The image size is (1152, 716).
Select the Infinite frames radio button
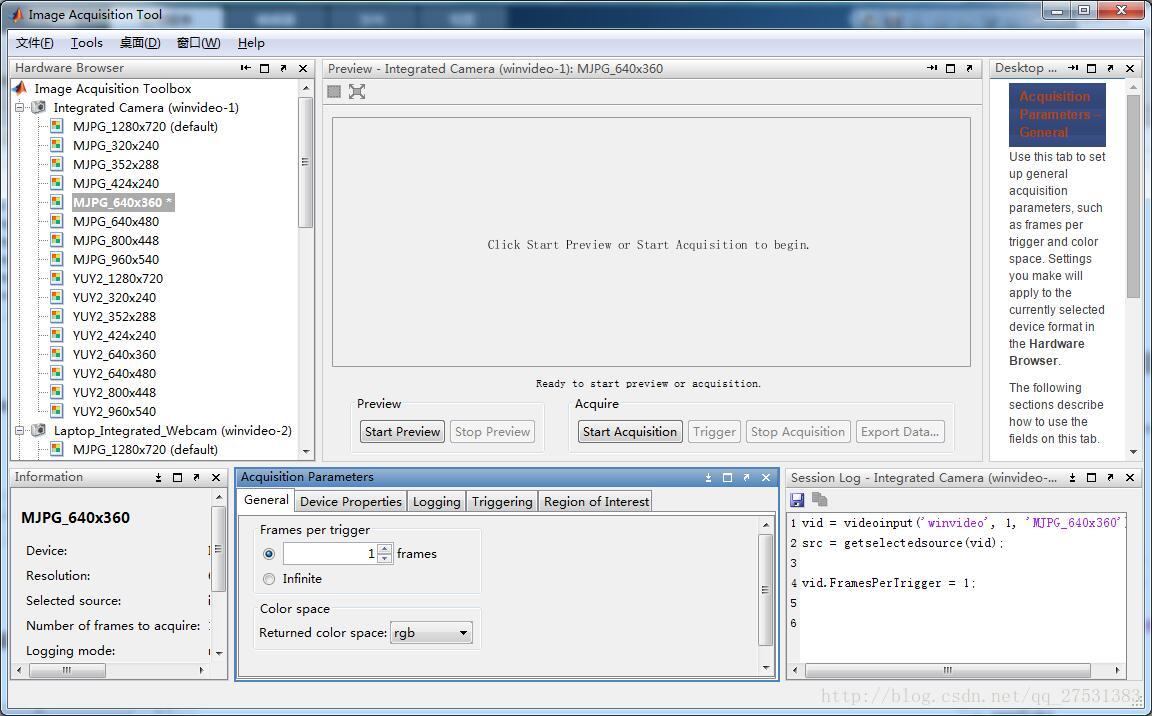(x=269, y=579)
